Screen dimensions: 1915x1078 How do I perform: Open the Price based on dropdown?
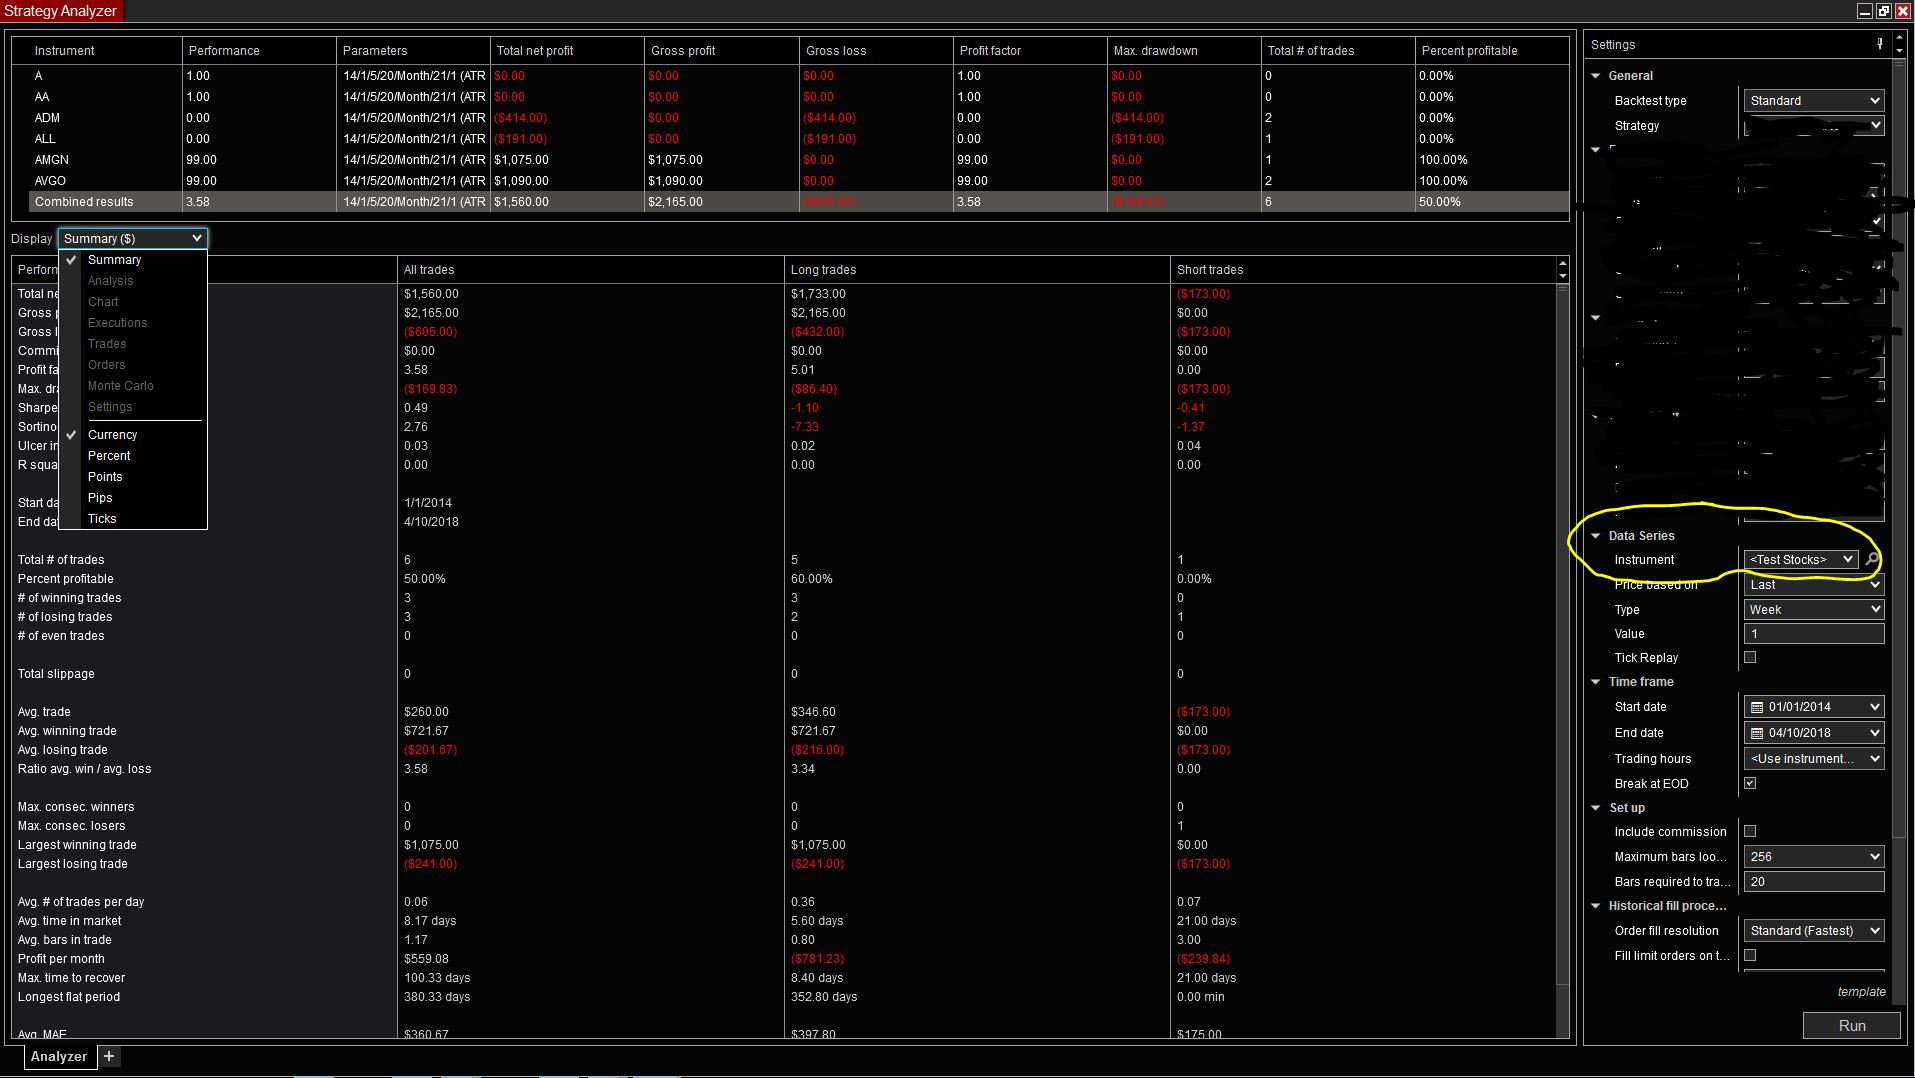(x=1814, y=585)
